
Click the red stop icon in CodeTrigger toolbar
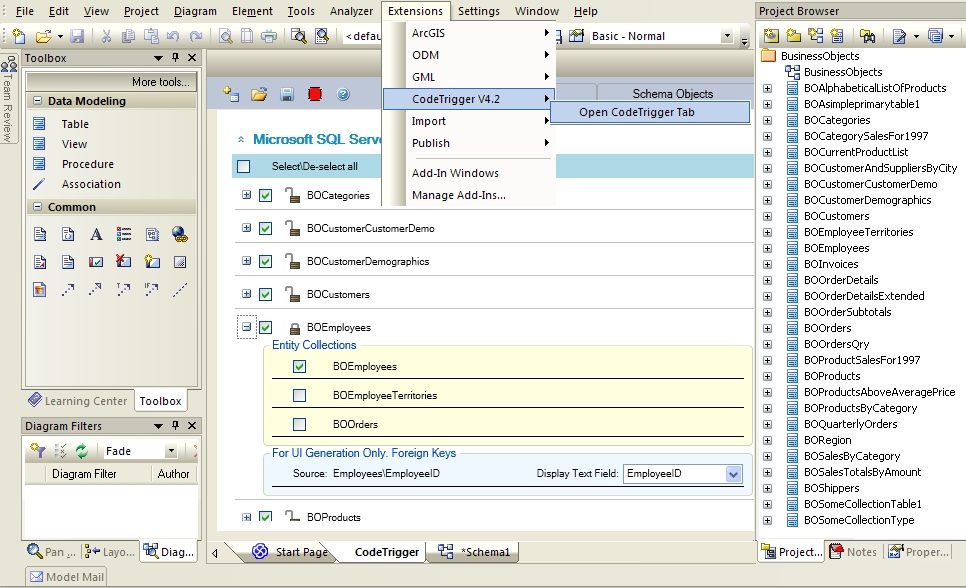315,94
